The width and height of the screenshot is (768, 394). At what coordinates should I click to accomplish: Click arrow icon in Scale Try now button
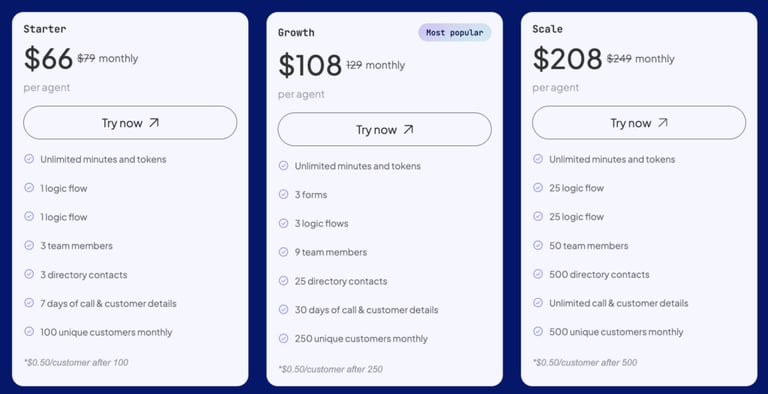662,123
